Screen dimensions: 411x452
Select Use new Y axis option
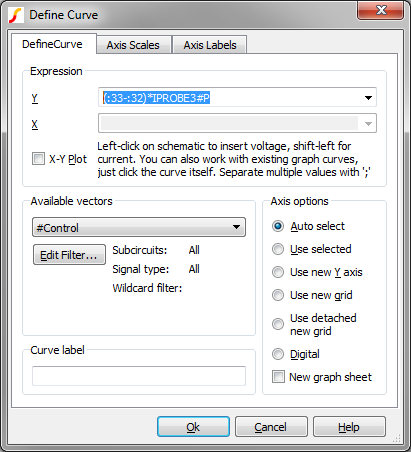tap(278, 272)
